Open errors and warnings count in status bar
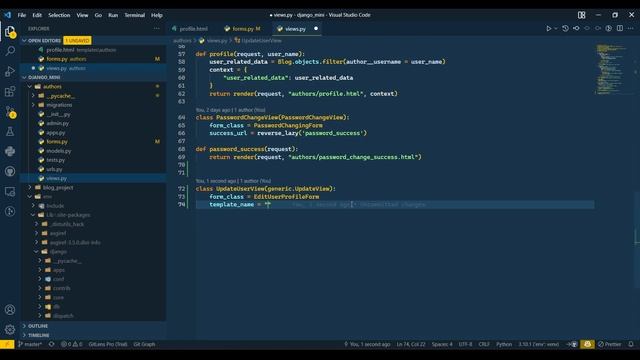The image size is (640, 360). tap(71, 344)
